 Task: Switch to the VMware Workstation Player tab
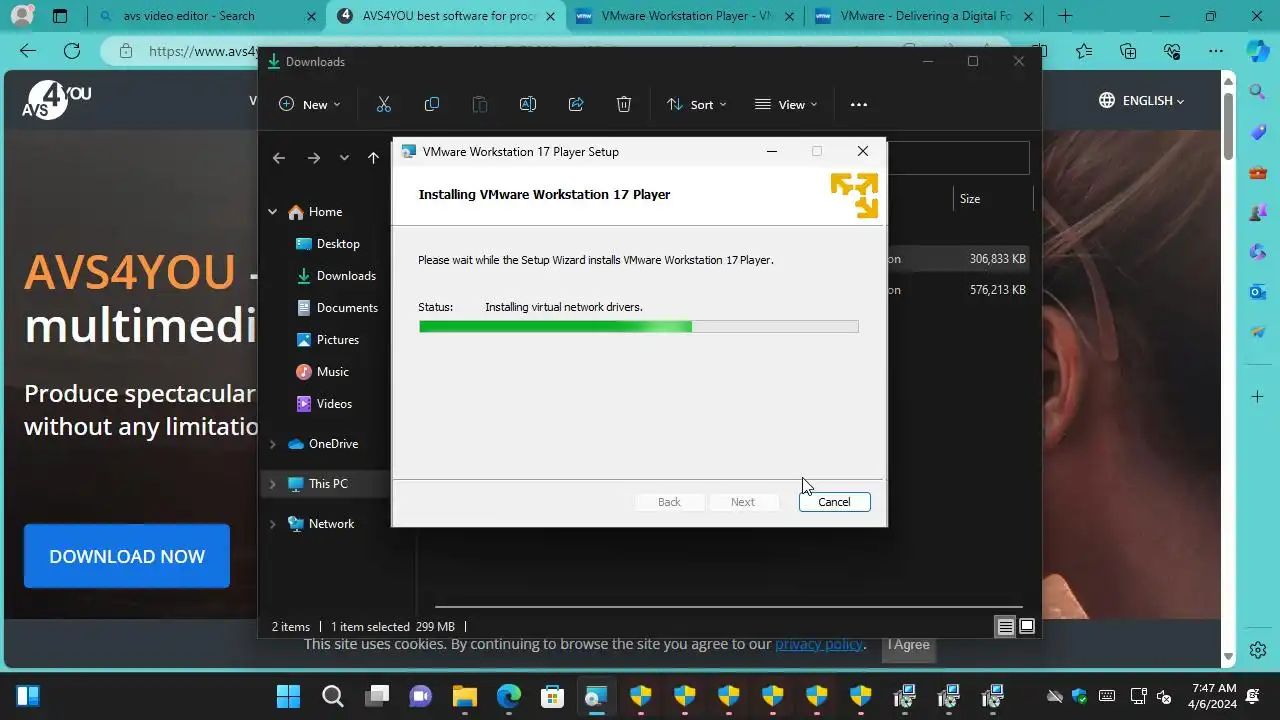click(685, 16)
